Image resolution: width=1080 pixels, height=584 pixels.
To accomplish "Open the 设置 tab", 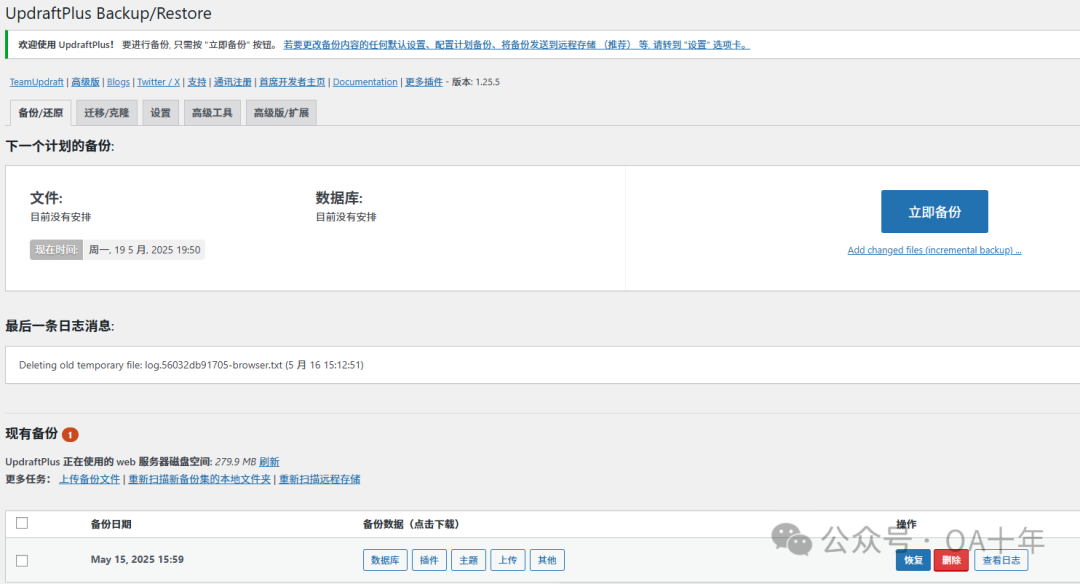I will coord(160,113).
